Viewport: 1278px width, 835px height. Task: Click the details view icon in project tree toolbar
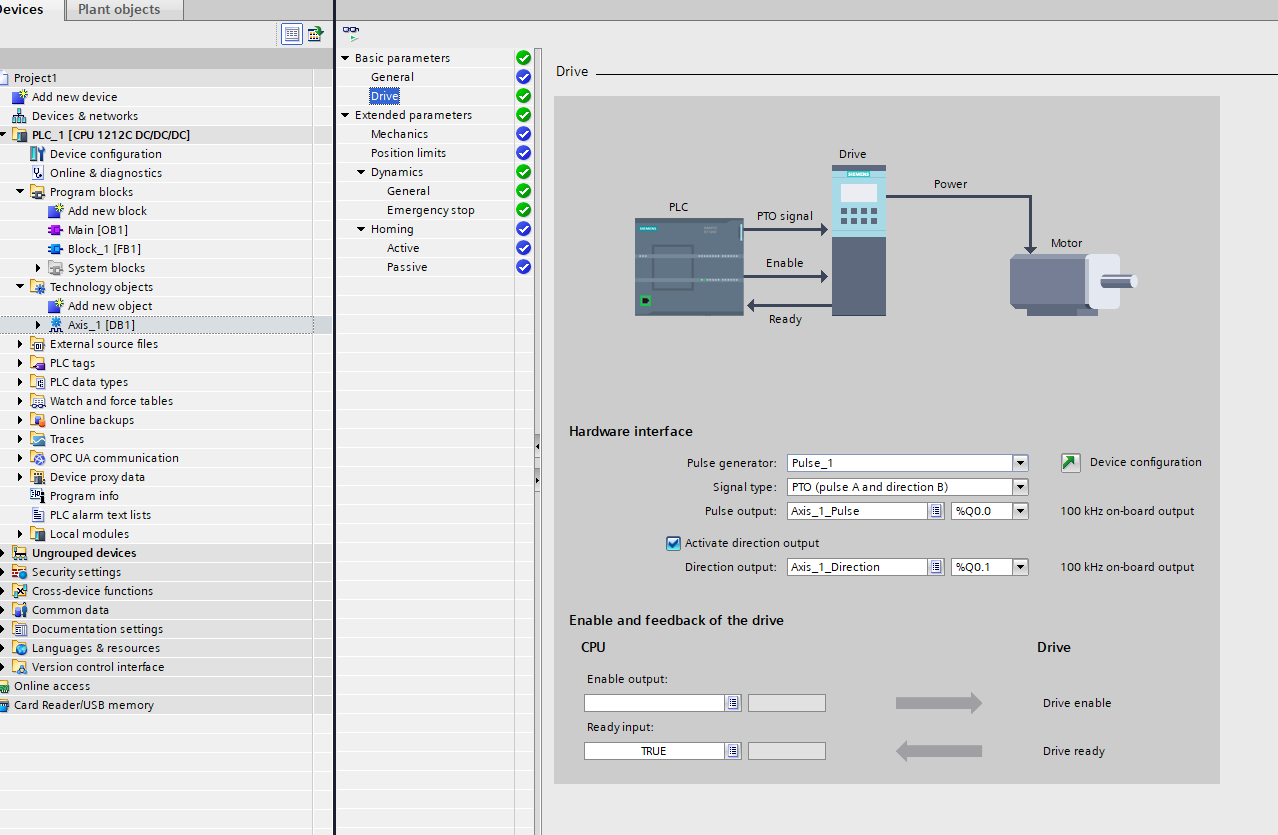292,34
